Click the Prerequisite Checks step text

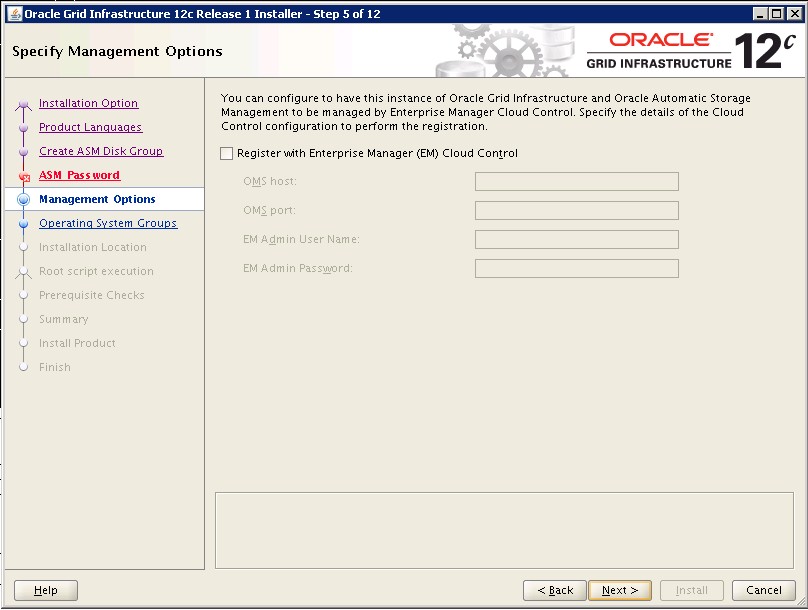pos(92,295)
